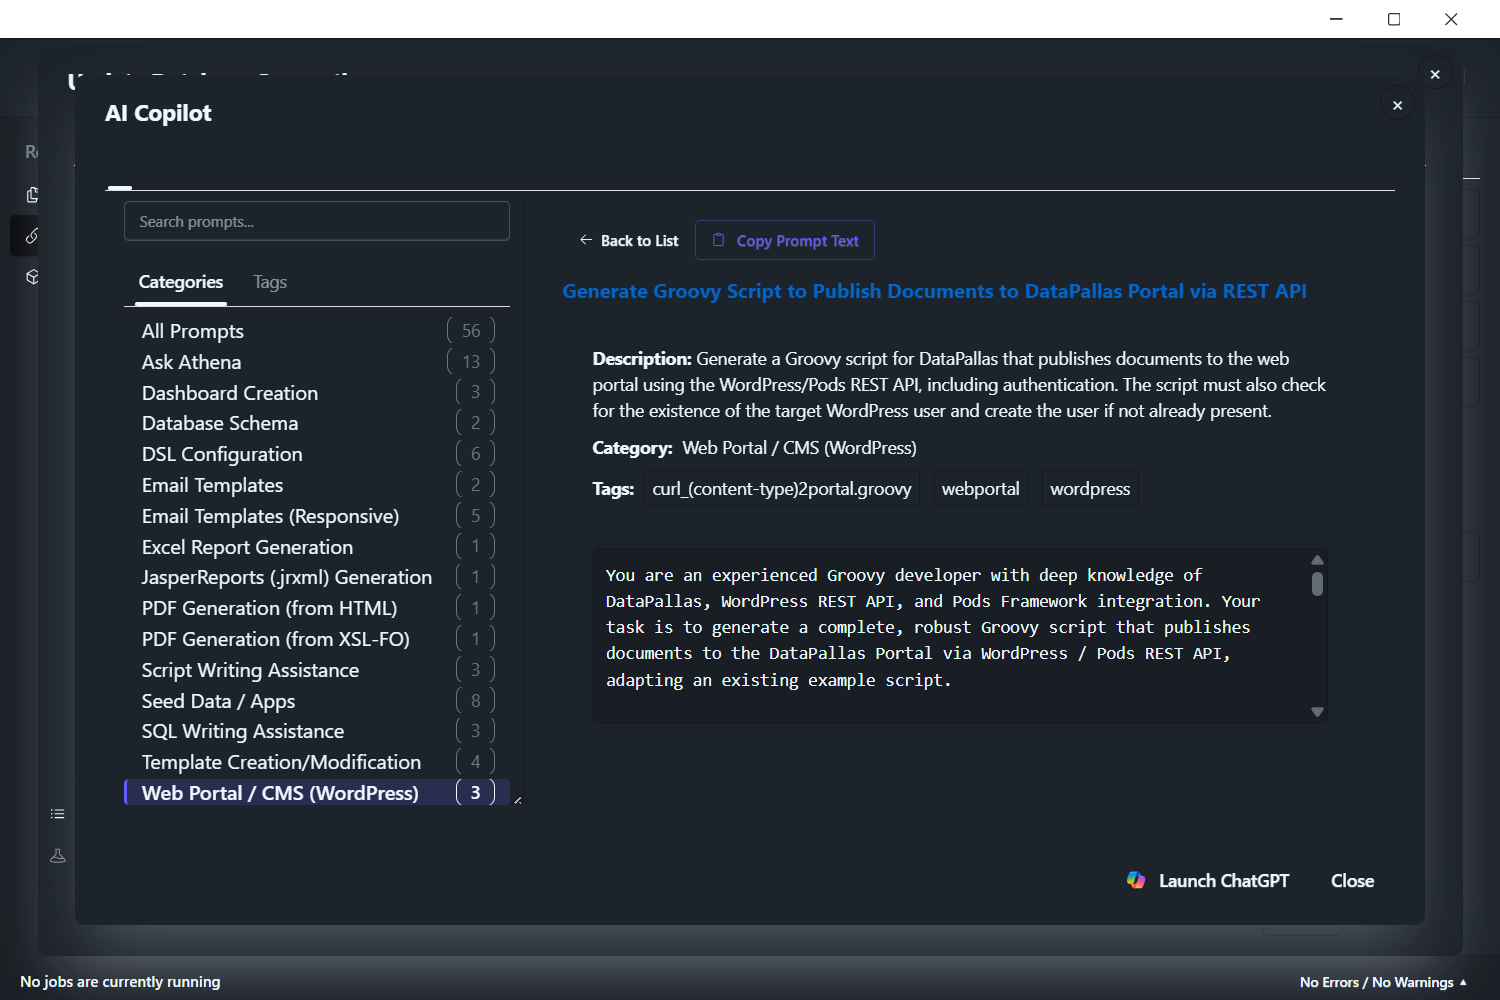Screen dimensions: 1500x1000
Task: Open the package cube icon in sidebar
Action: pos(32,277)
